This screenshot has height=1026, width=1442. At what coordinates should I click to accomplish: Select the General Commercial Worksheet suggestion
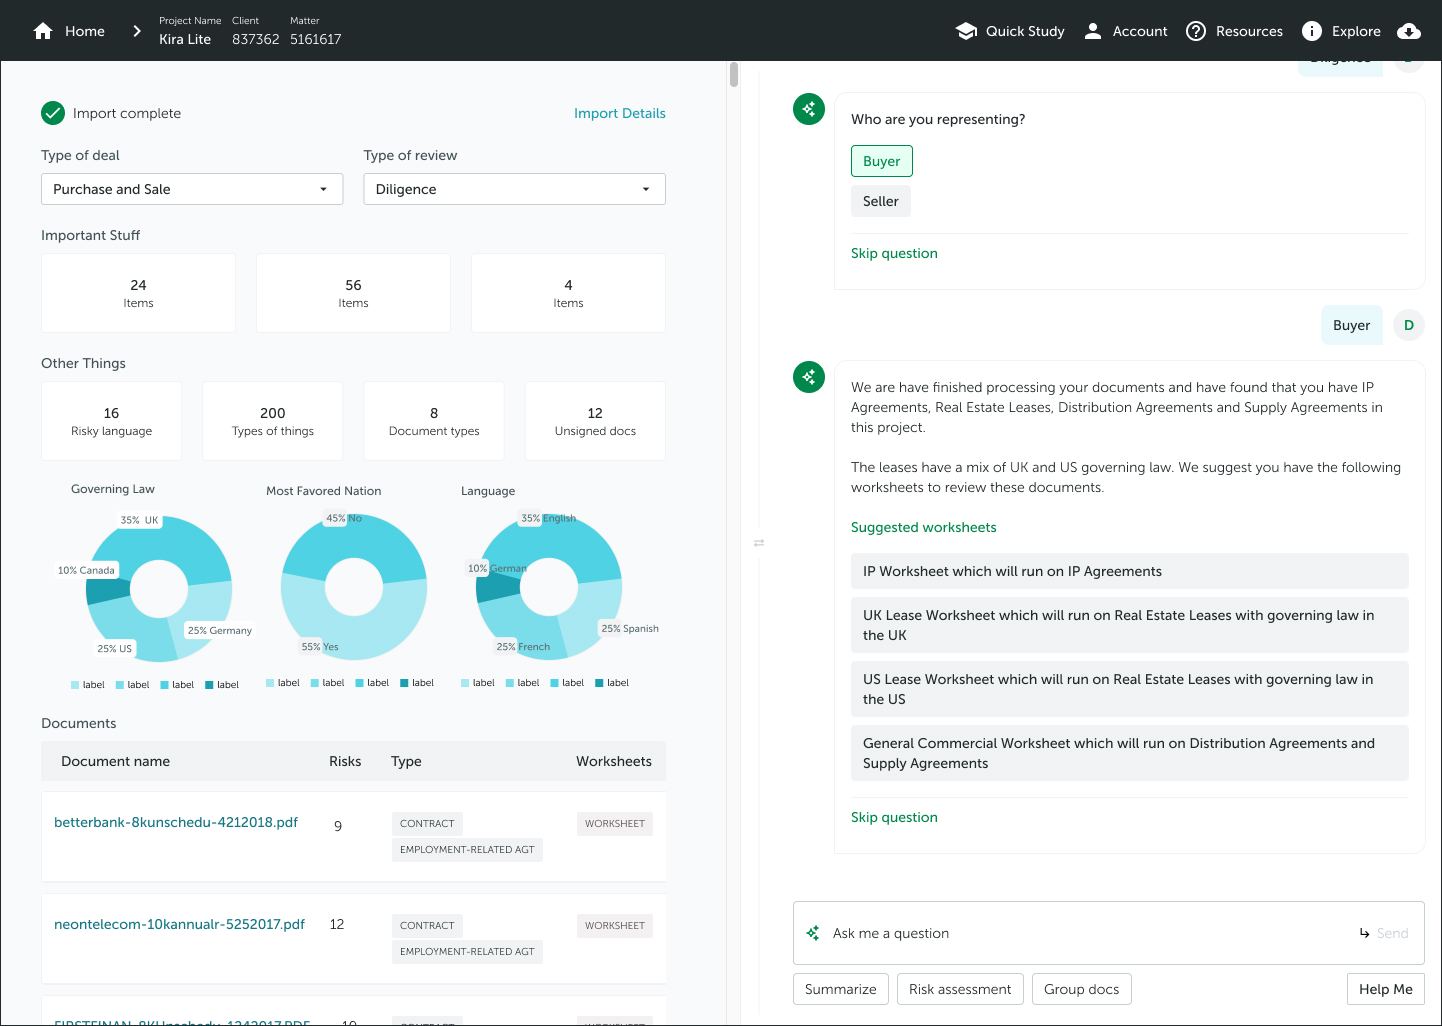(x=1130, y=753)
